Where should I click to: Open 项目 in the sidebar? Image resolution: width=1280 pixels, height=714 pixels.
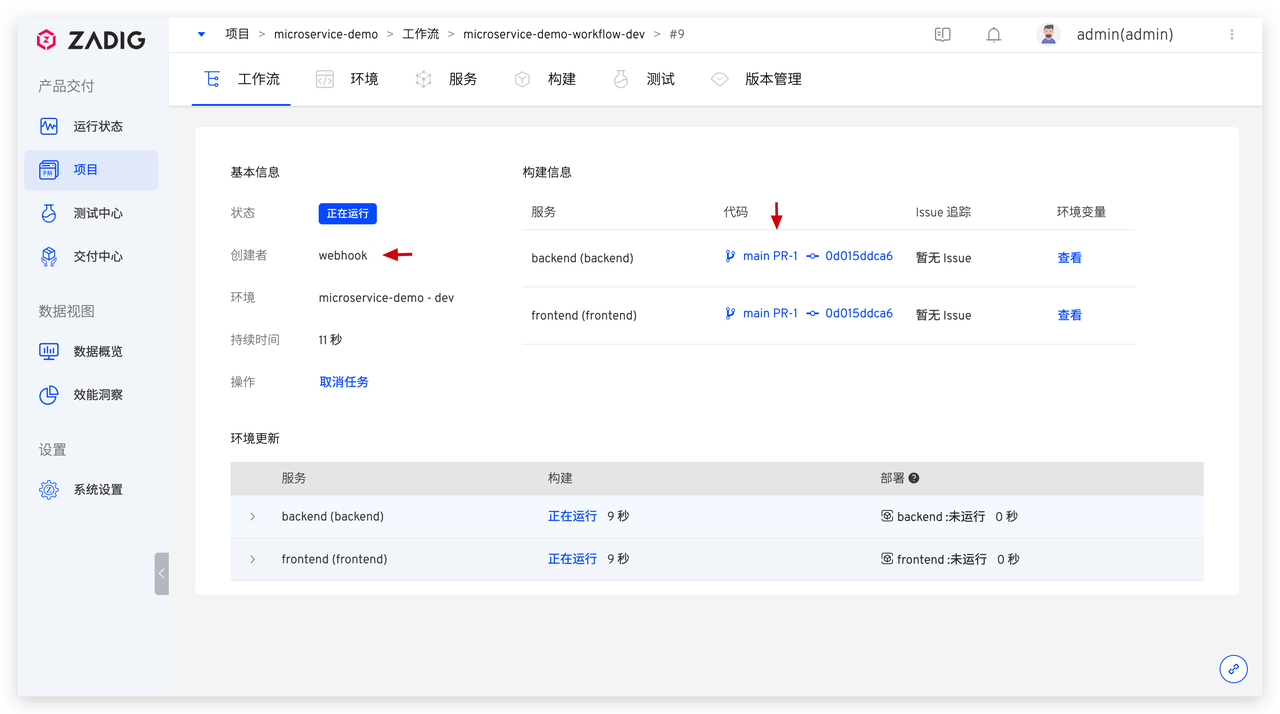pos(91,170)
